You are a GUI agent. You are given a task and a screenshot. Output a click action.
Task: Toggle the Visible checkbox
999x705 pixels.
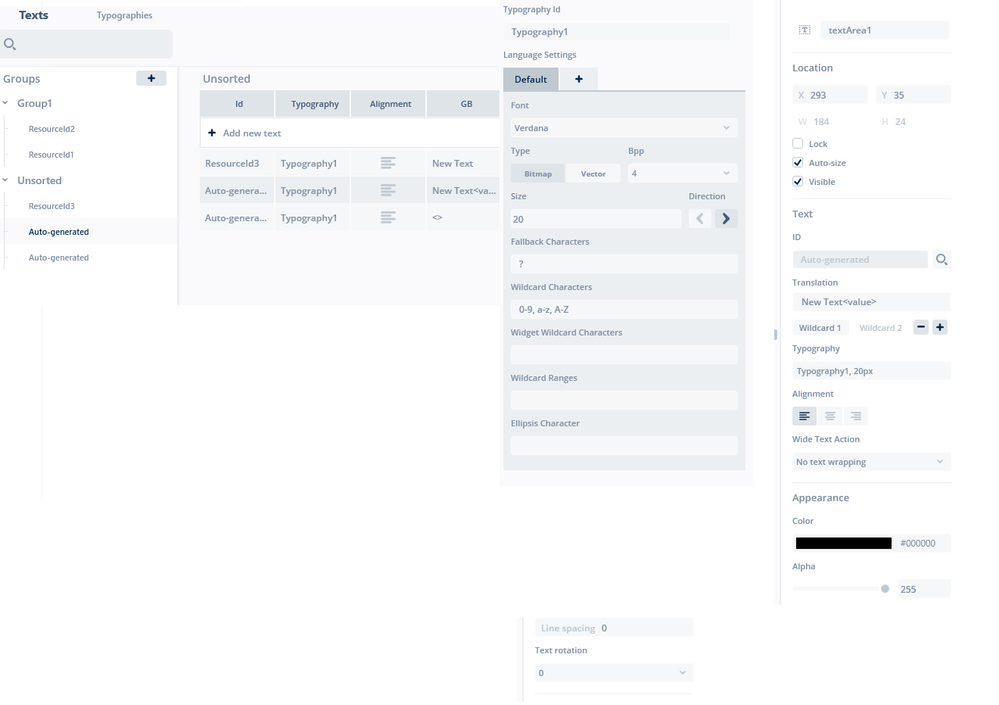click(x=798, y=182)
